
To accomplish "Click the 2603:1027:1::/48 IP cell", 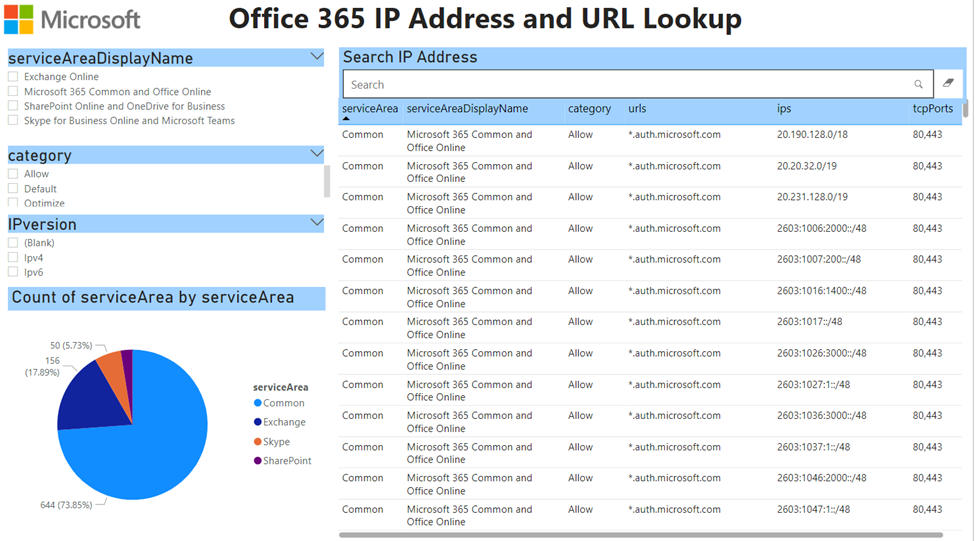I will [813, 384].
